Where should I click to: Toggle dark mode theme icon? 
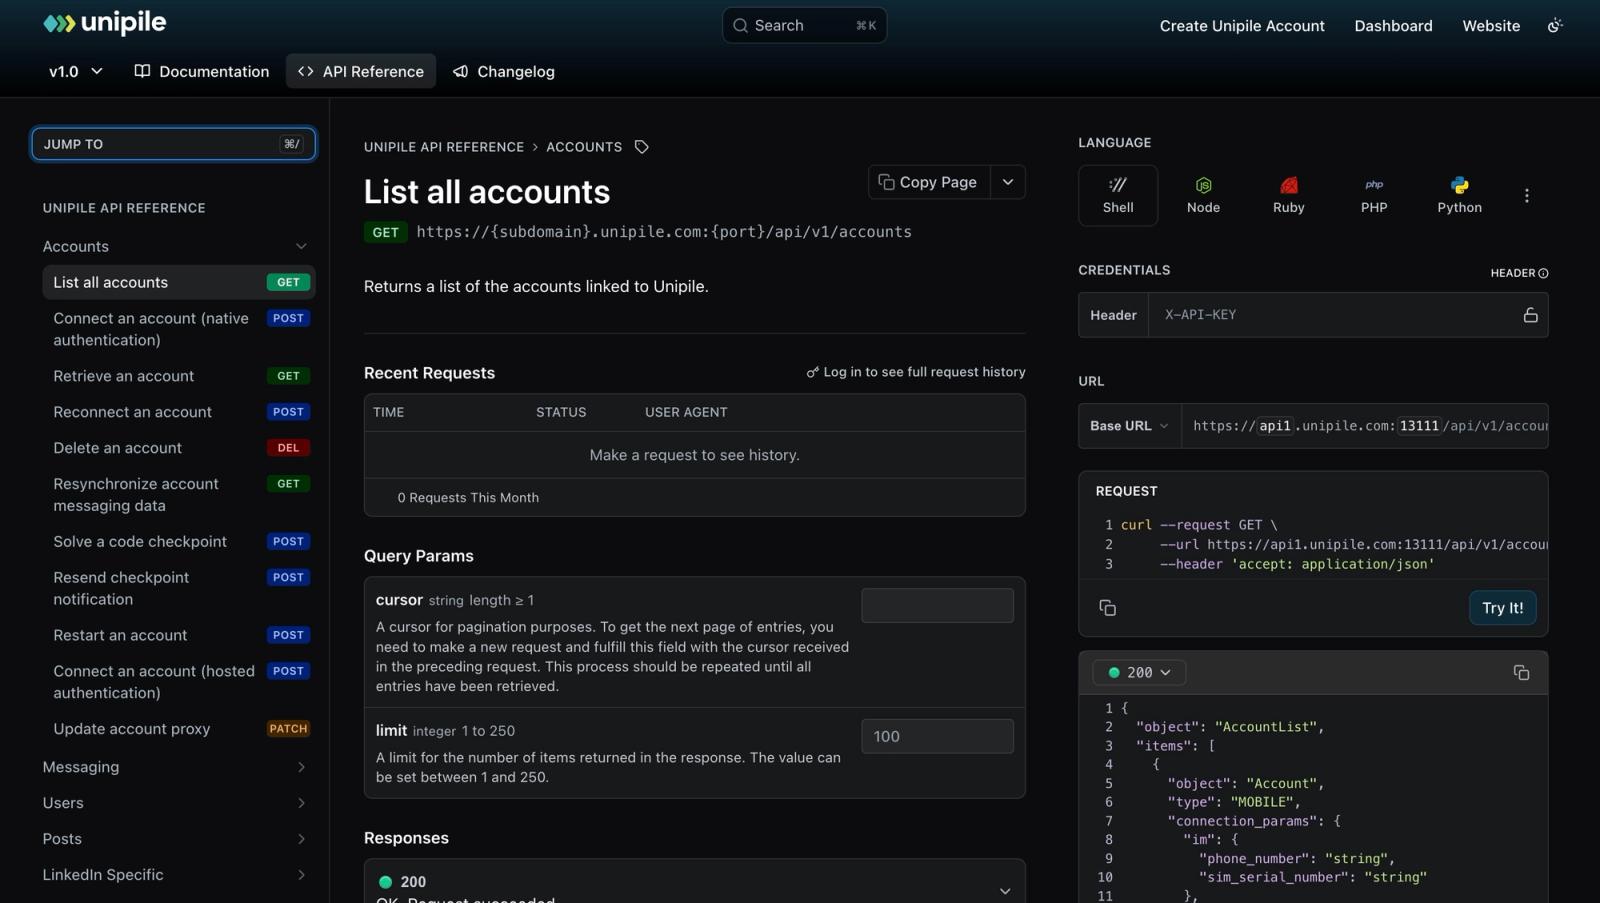coord(1555,26)
